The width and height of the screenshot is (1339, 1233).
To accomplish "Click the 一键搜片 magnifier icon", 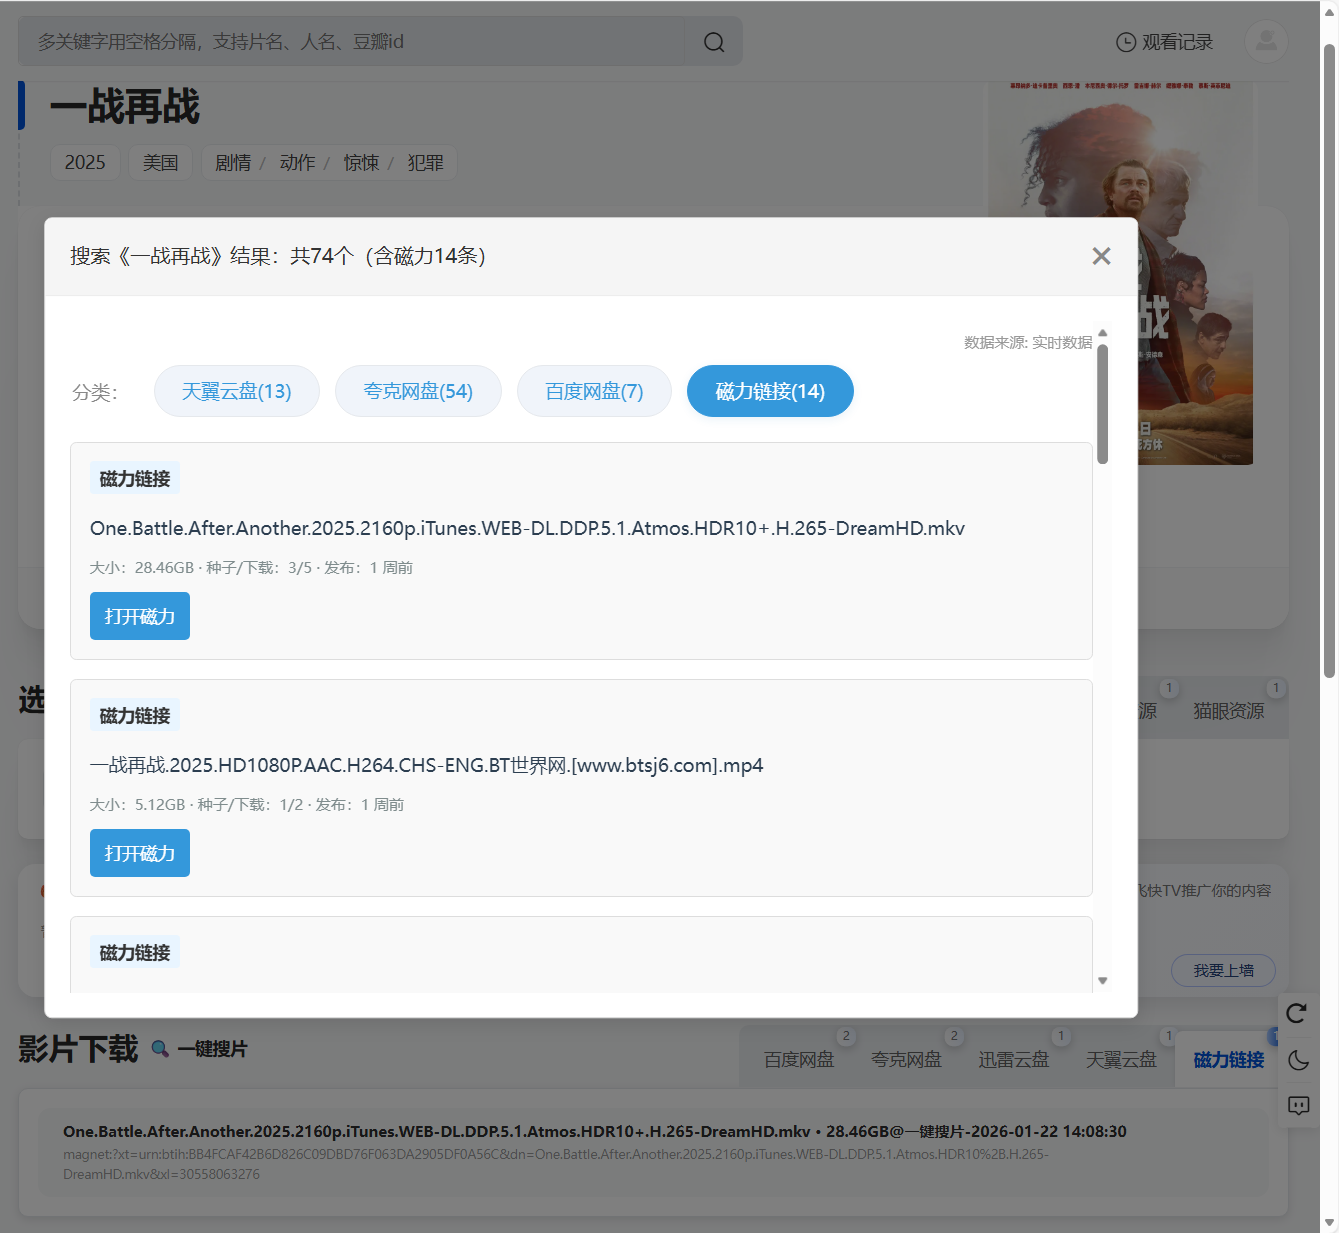I will click(x=160, y=1049).
